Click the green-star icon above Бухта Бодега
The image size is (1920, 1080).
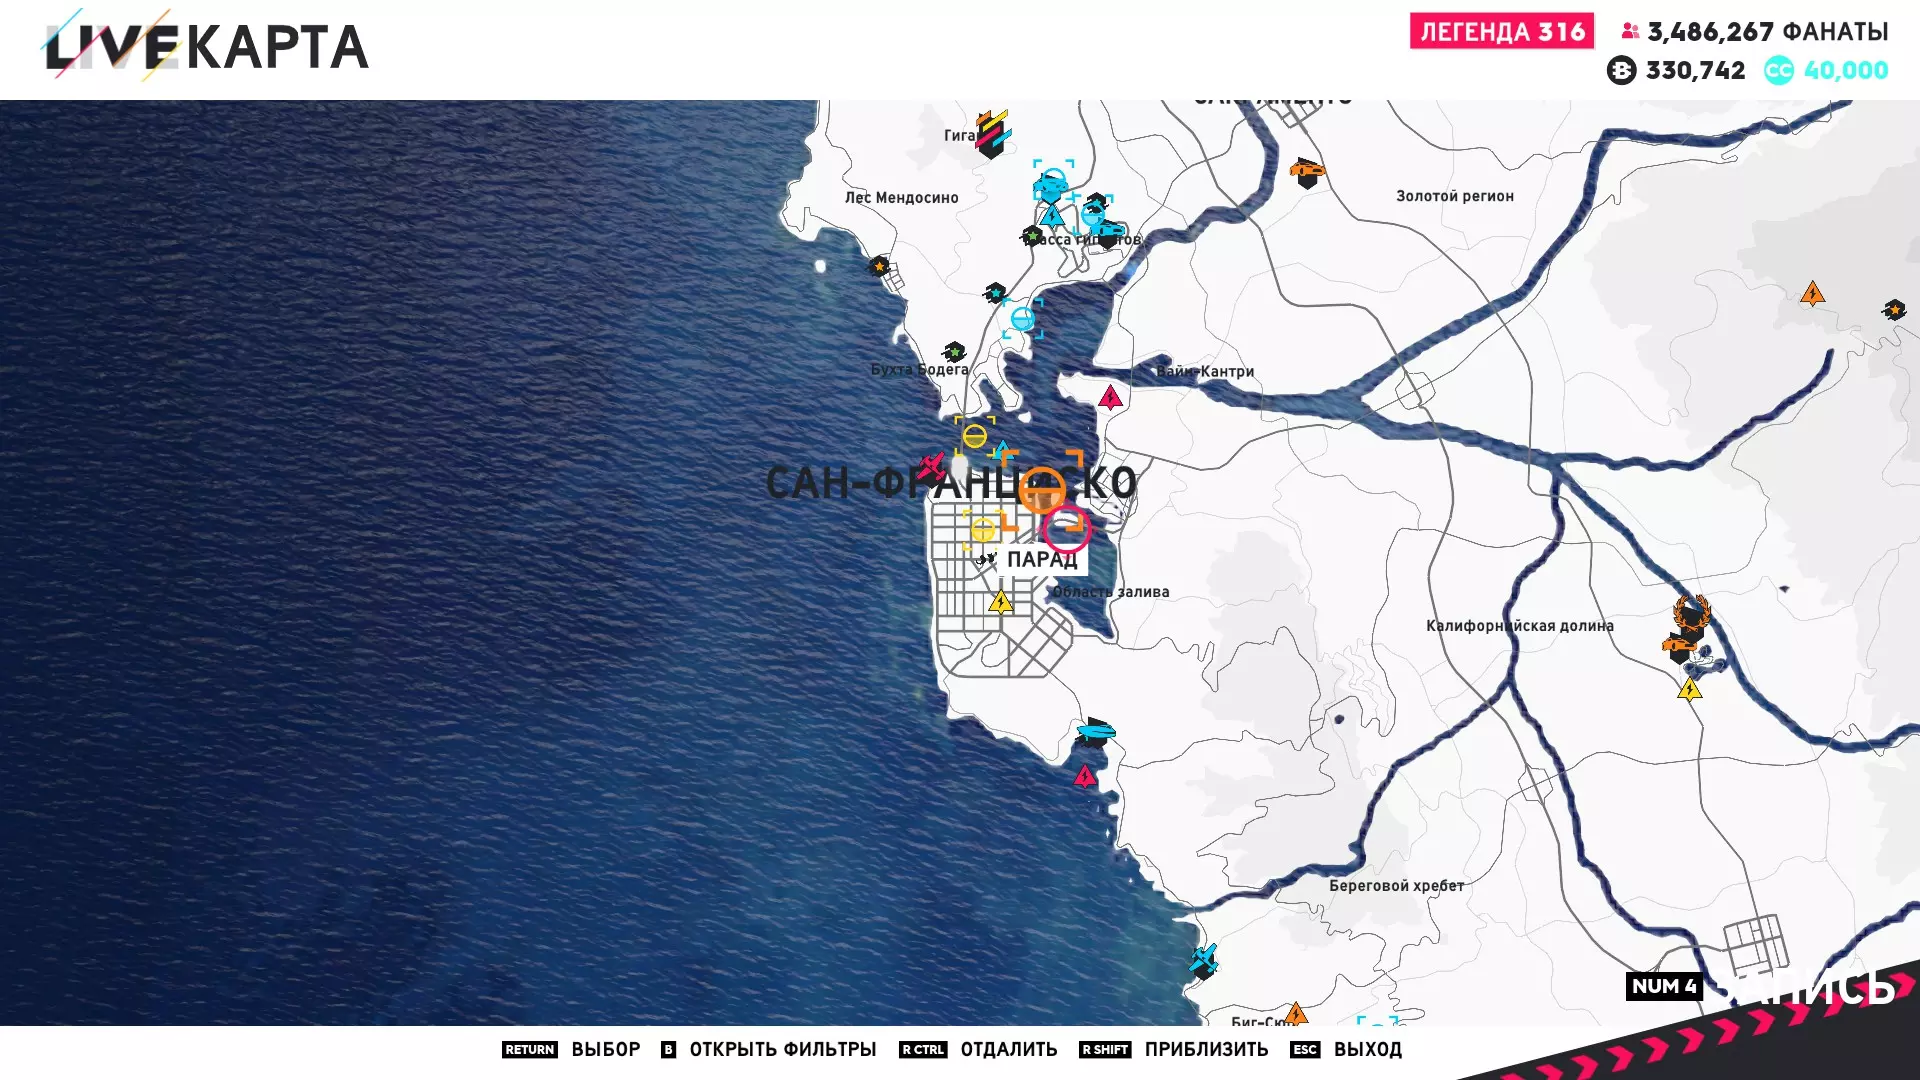(x=954, y=352)
